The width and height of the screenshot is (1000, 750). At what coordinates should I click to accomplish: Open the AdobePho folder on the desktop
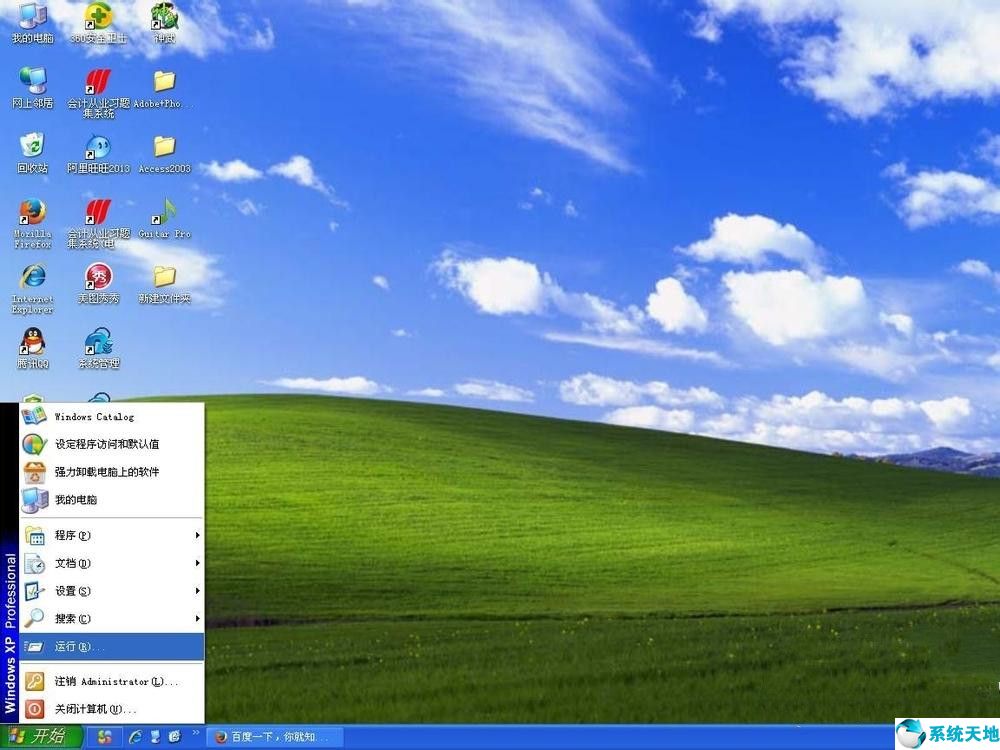tap(164, 89)
